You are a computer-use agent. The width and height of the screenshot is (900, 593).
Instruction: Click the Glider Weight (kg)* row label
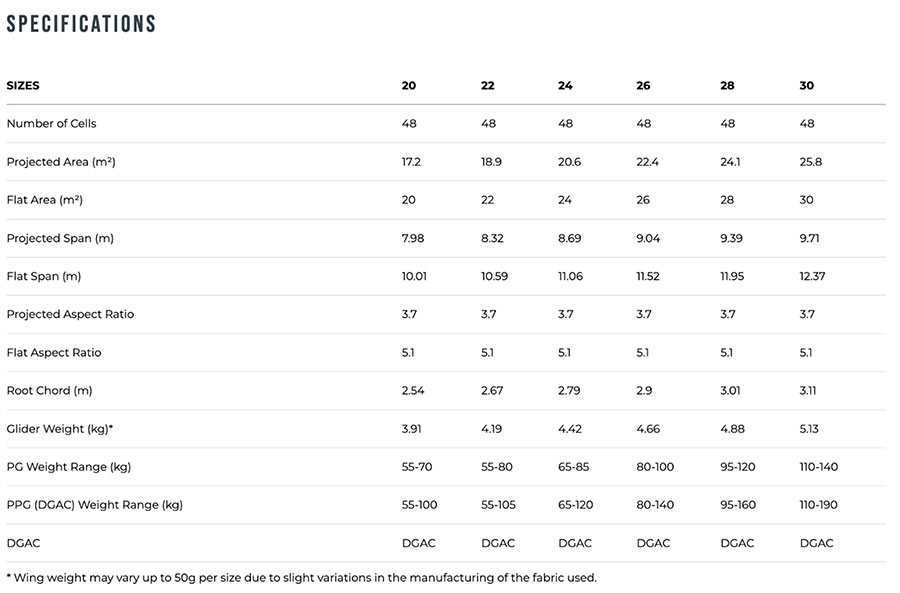tap(60, 429)
